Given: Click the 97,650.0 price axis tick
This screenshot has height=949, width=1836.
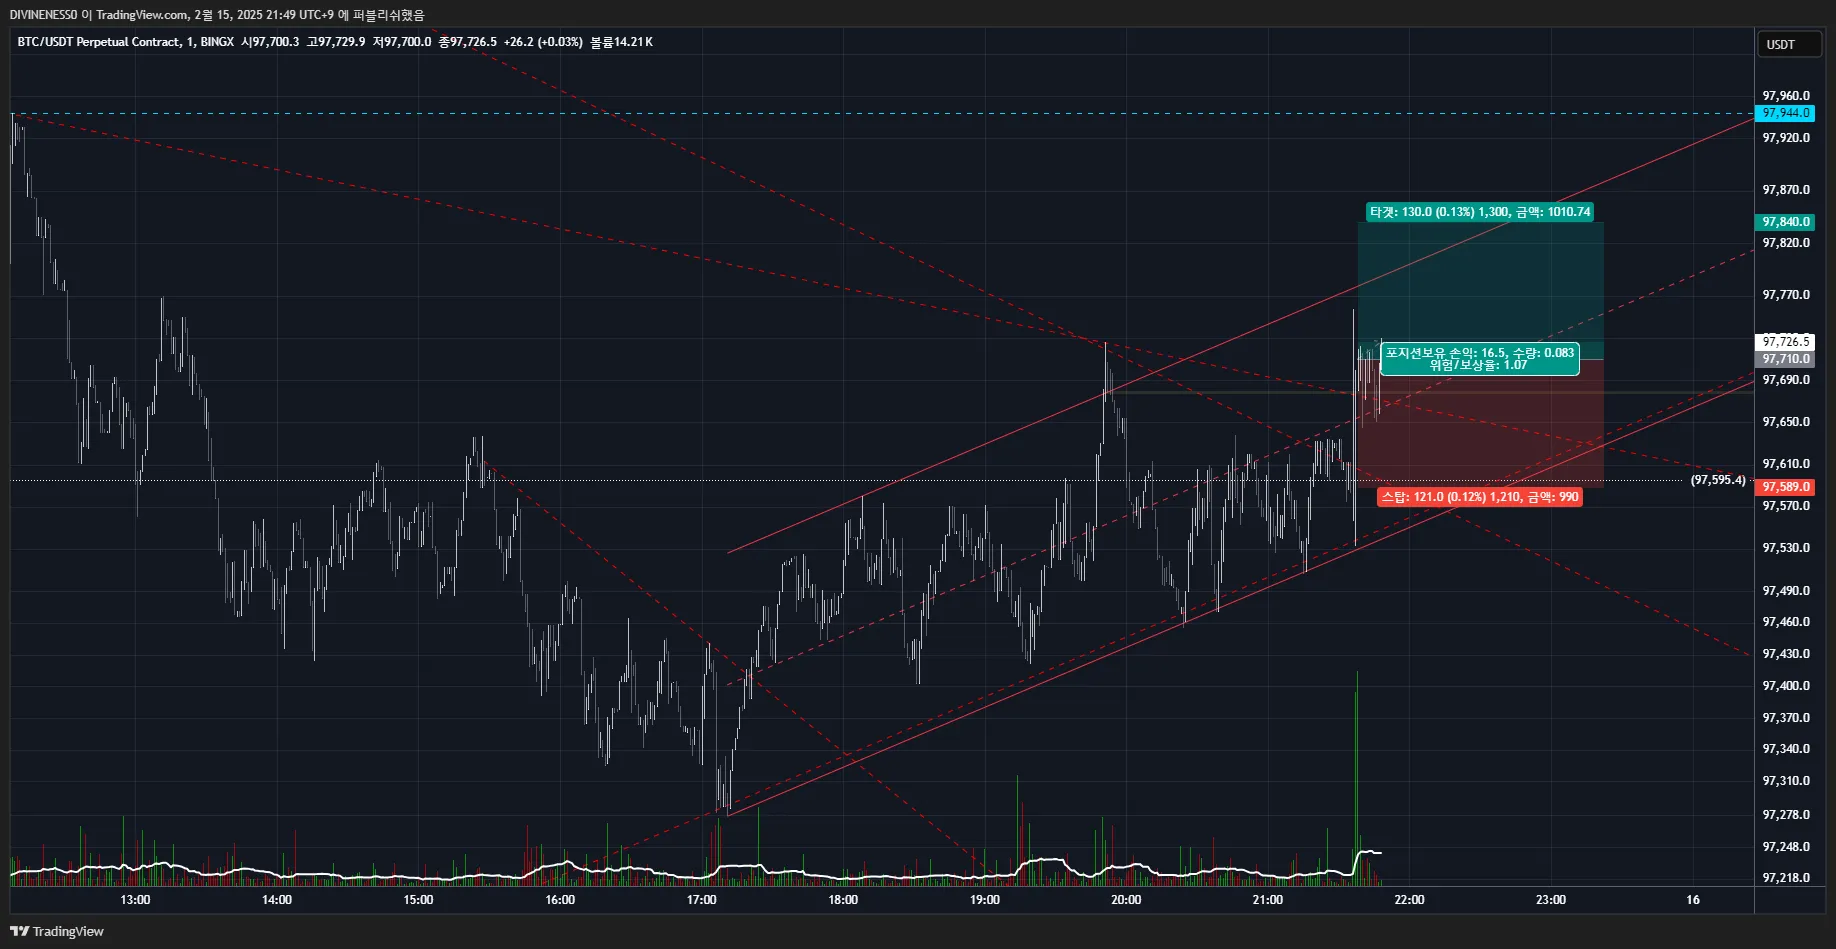Looking at the screenshot, I should click(x=1786, y=422).
